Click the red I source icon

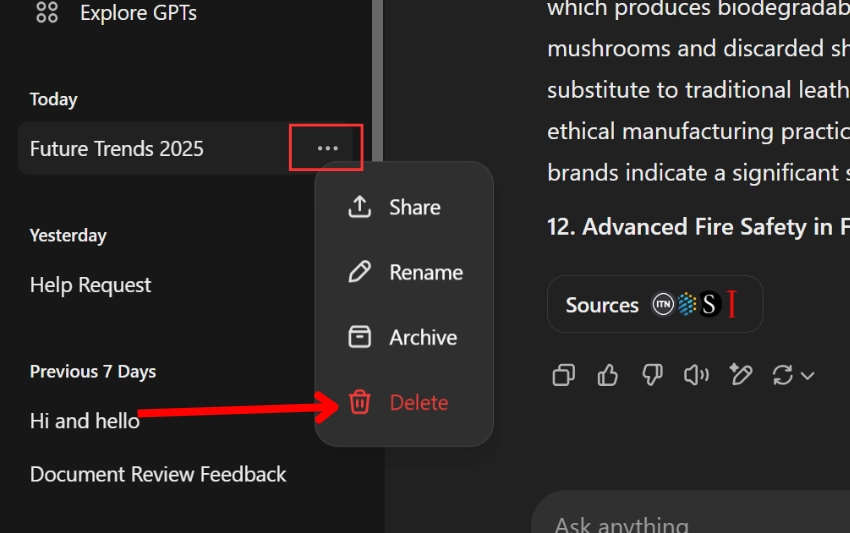(732, 304)
